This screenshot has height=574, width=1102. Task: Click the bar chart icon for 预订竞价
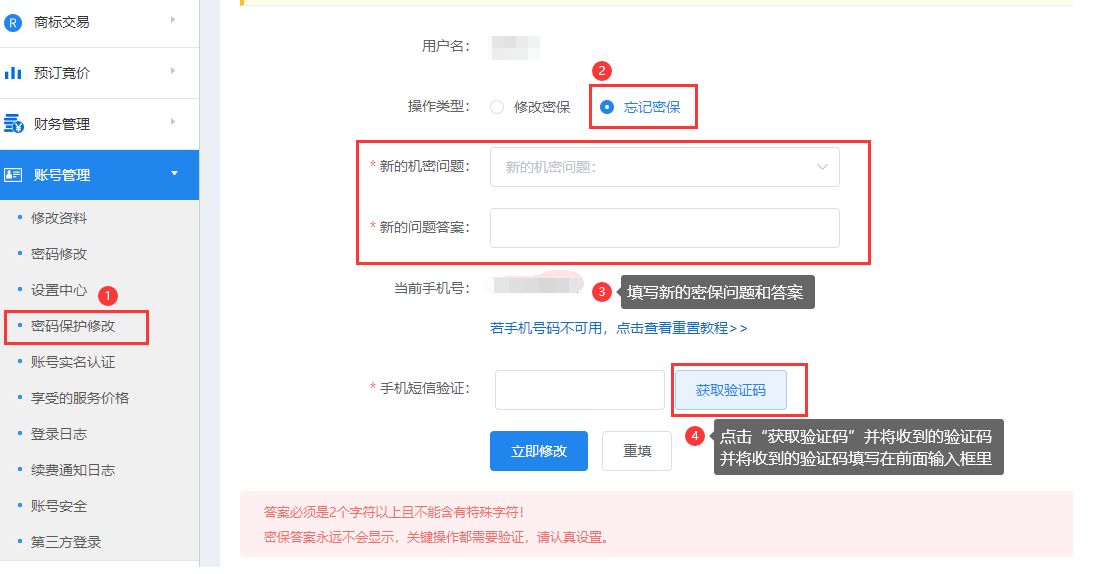coord(13,73)
